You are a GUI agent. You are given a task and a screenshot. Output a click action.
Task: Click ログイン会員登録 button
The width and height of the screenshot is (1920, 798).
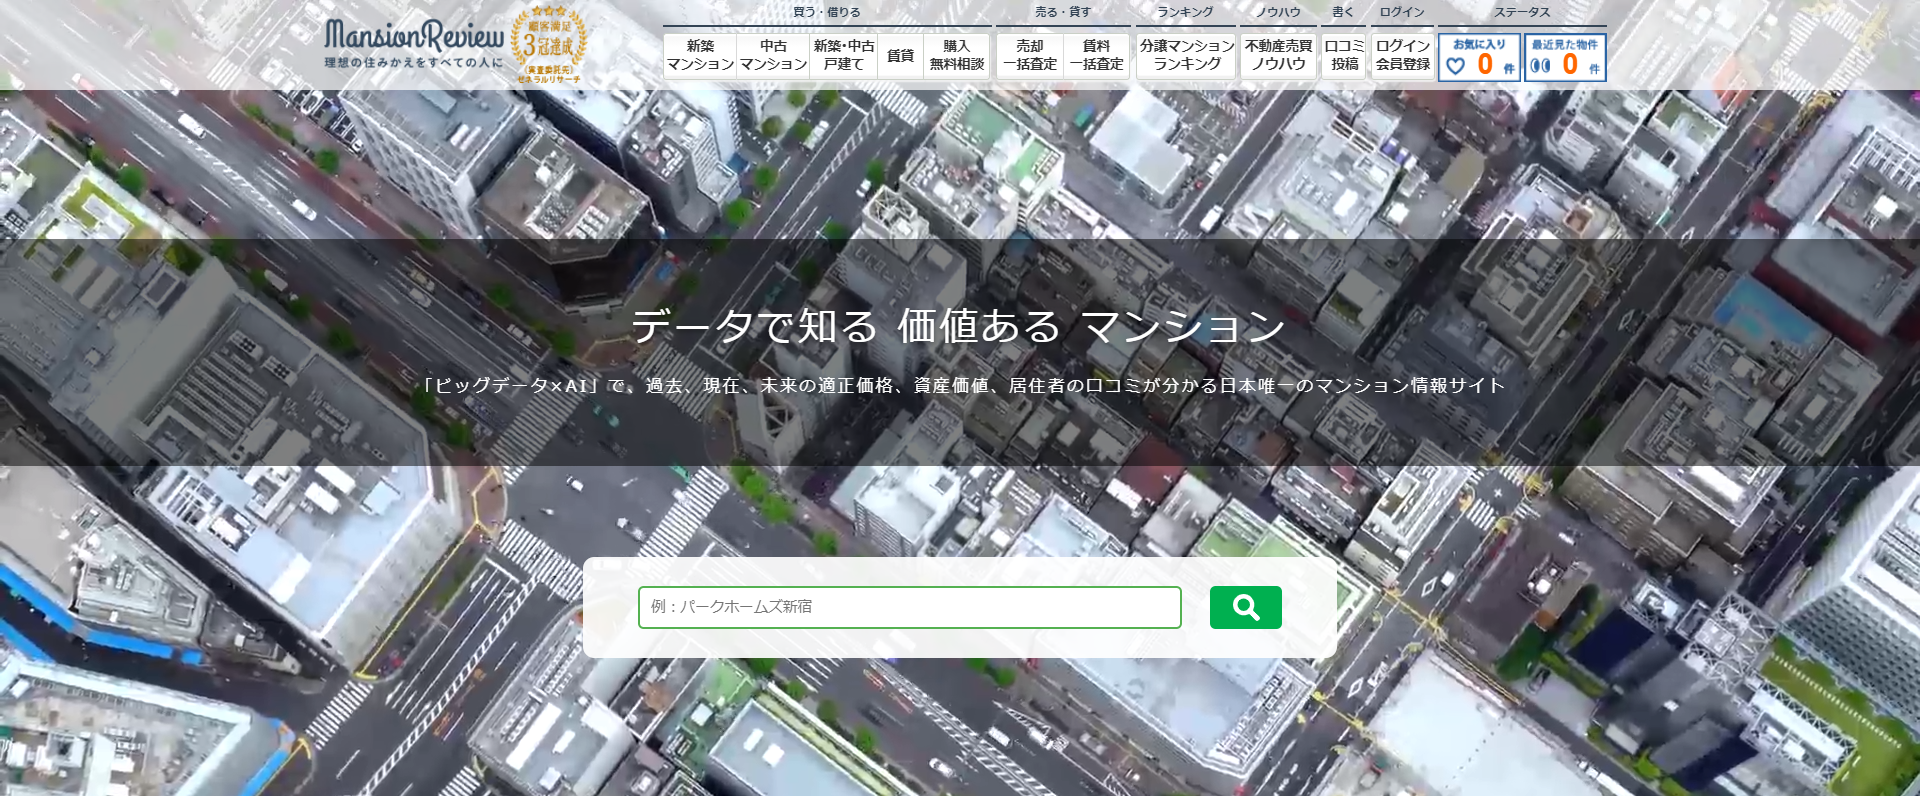(x=1402, y=55)
